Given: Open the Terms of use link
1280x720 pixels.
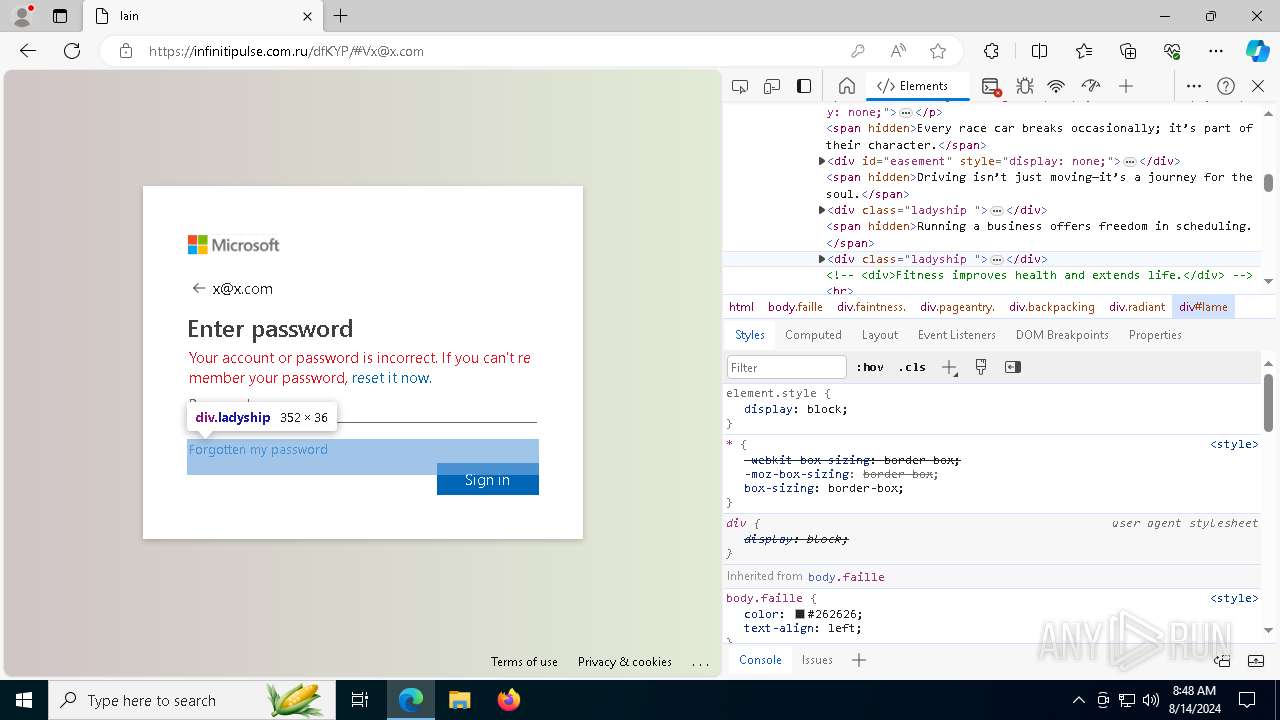Looking at the screenshot, I should point(524,662).
